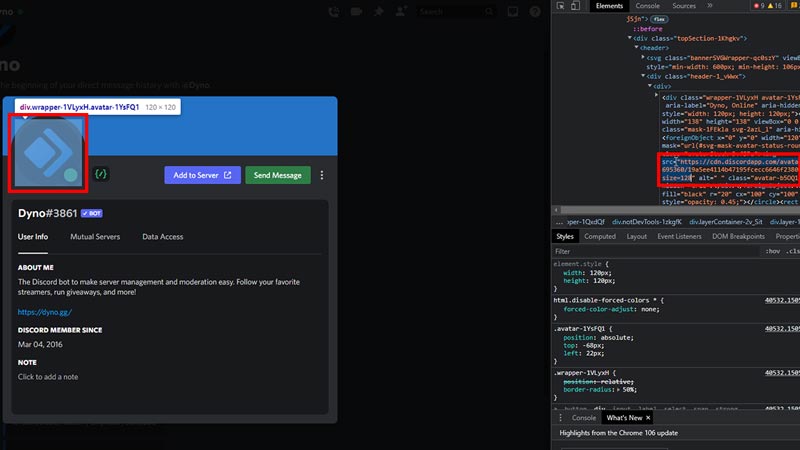The image size is (800, 450).
Task: Click to add a note field
Action: tap(48, 377)
